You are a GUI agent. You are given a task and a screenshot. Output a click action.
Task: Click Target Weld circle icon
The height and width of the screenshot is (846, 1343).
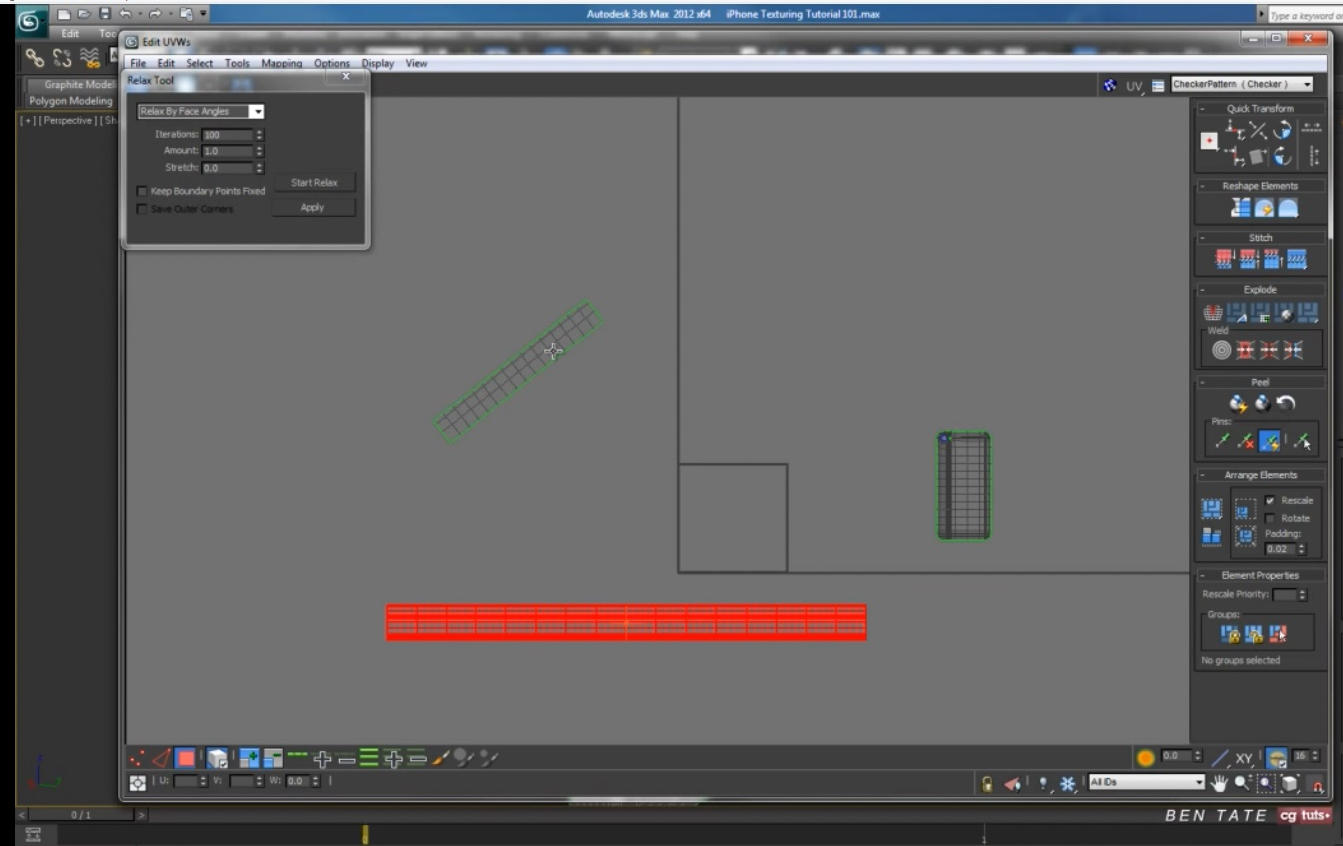[1221, 350]
